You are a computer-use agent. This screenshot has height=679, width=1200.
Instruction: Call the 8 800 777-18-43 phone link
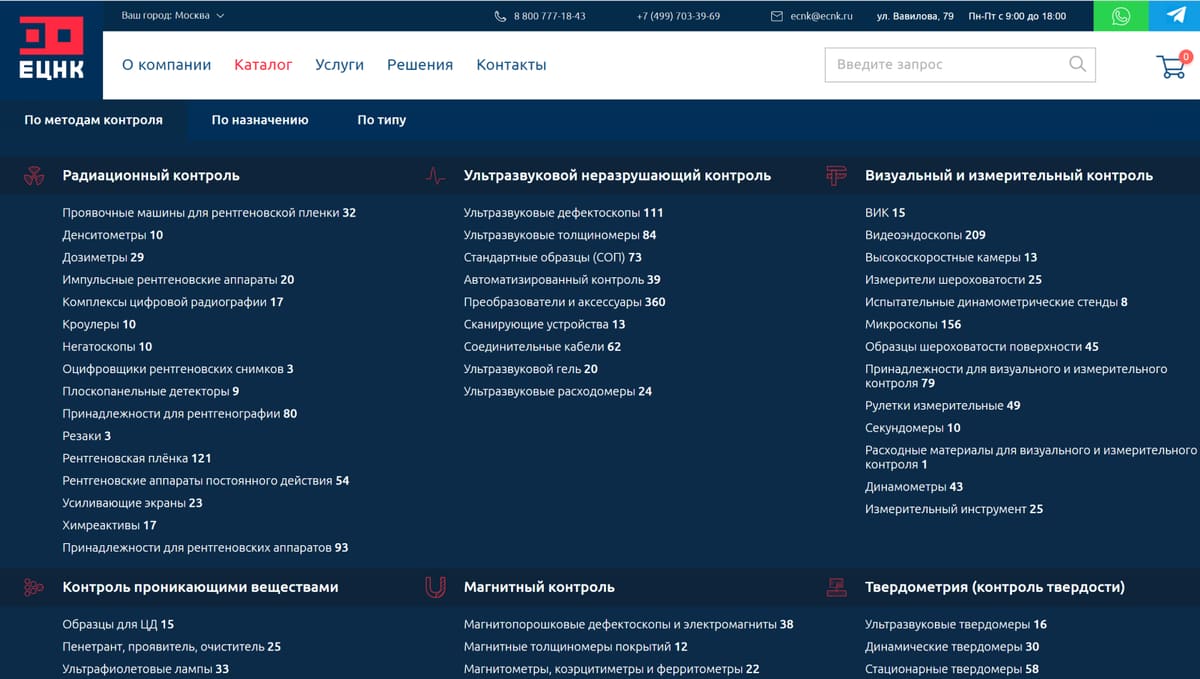550,16
